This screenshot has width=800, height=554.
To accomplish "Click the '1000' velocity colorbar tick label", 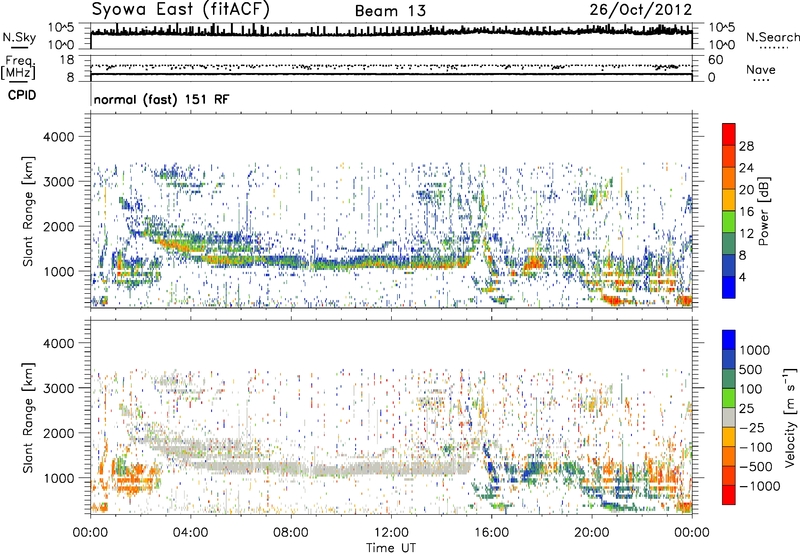I will (754, 350).
